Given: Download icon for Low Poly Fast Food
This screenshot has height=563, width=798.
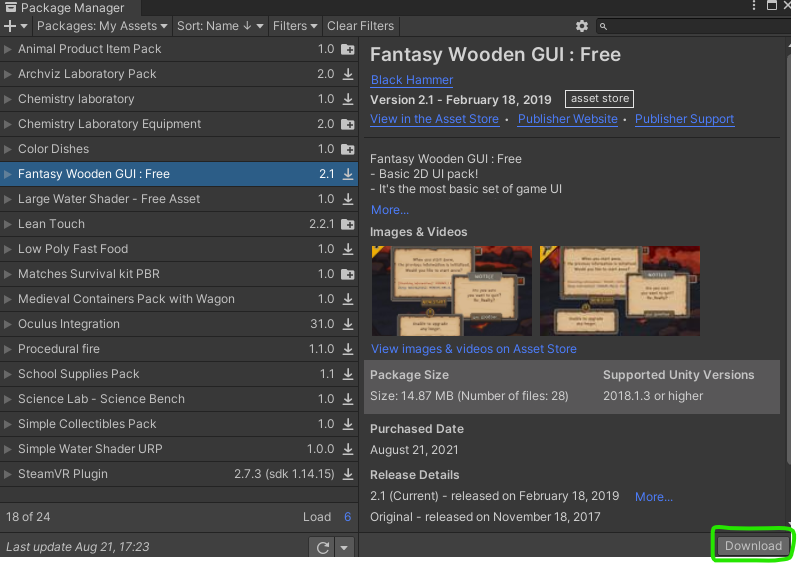Looking at the screenshot, I should [x=348, y=249].
